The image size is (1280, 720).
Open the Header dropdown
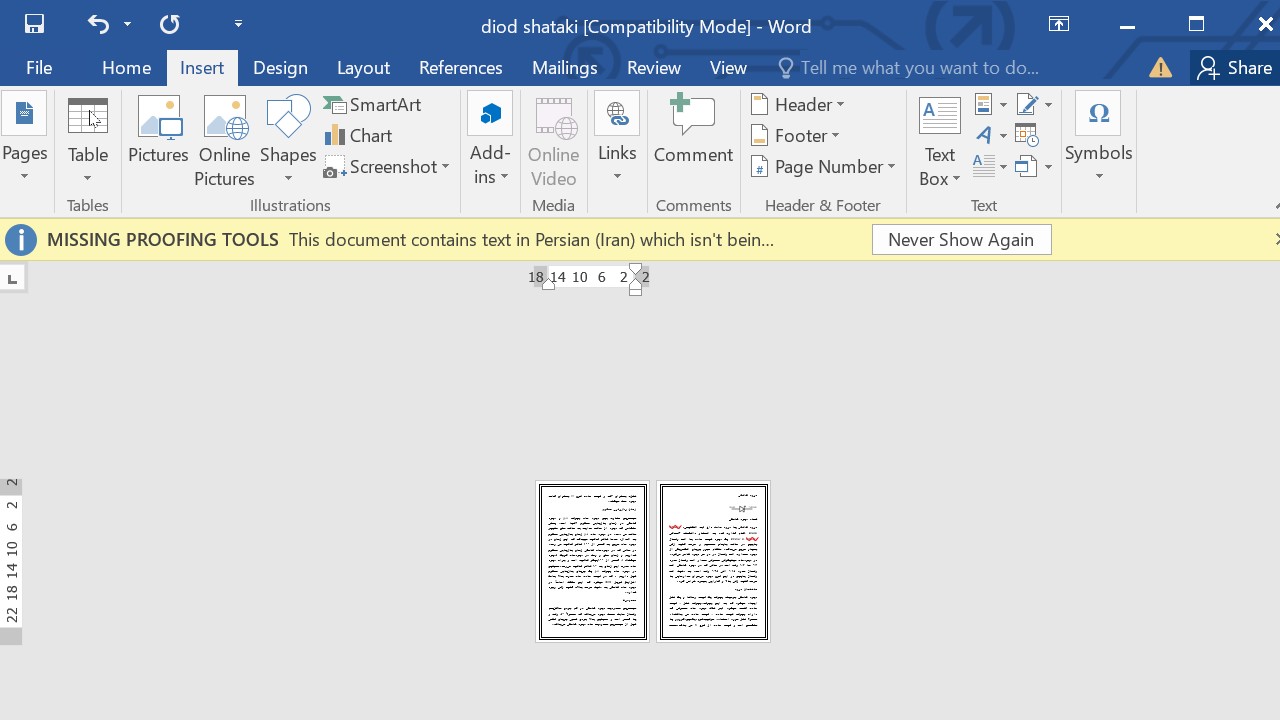tap(798, 105)
